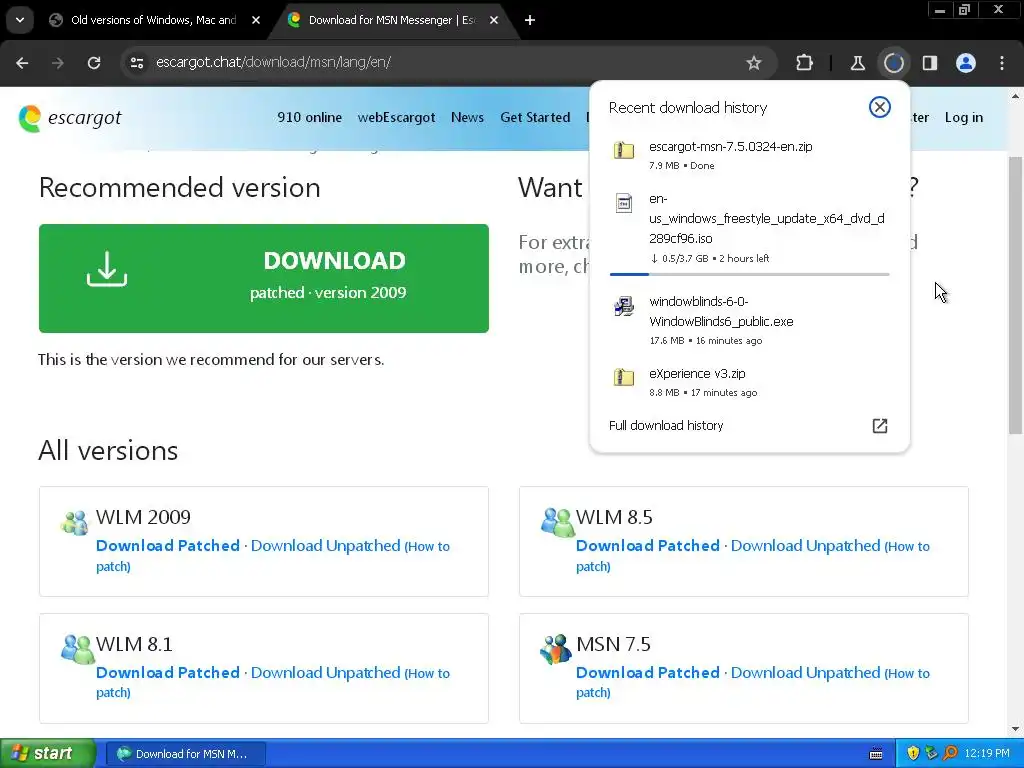Close the Download for MSN Messenger tab
1024x768 pixels.
point(494,20)
